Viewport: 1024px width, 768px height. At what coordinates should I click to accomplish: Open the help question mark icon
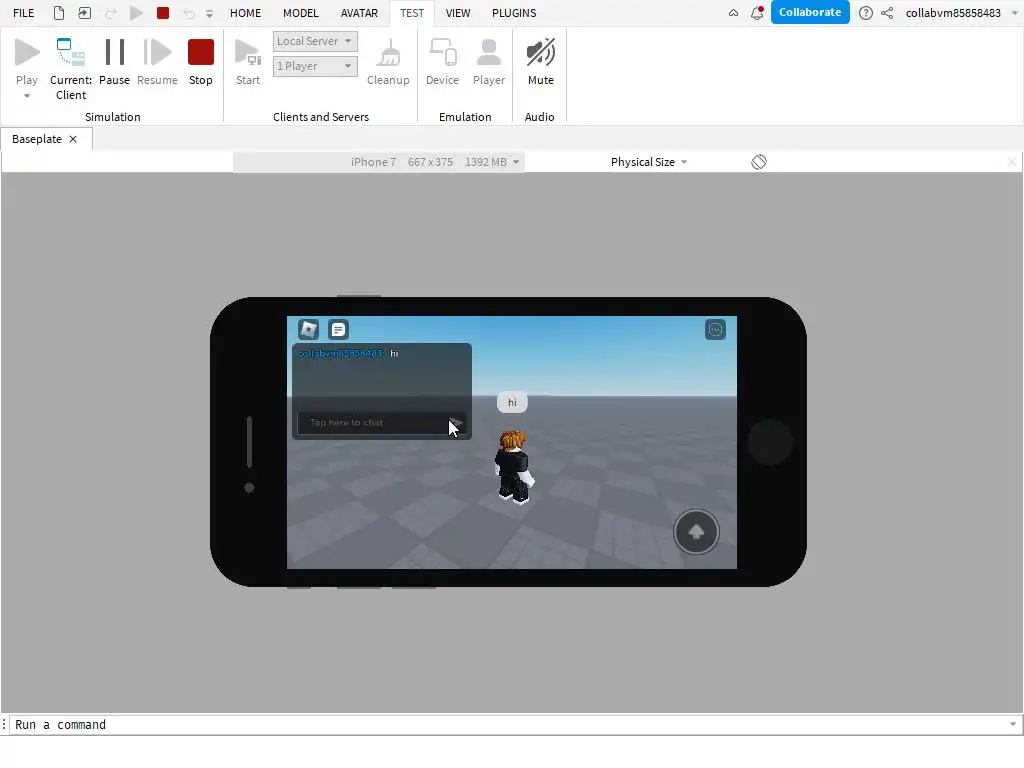point(865,13)
